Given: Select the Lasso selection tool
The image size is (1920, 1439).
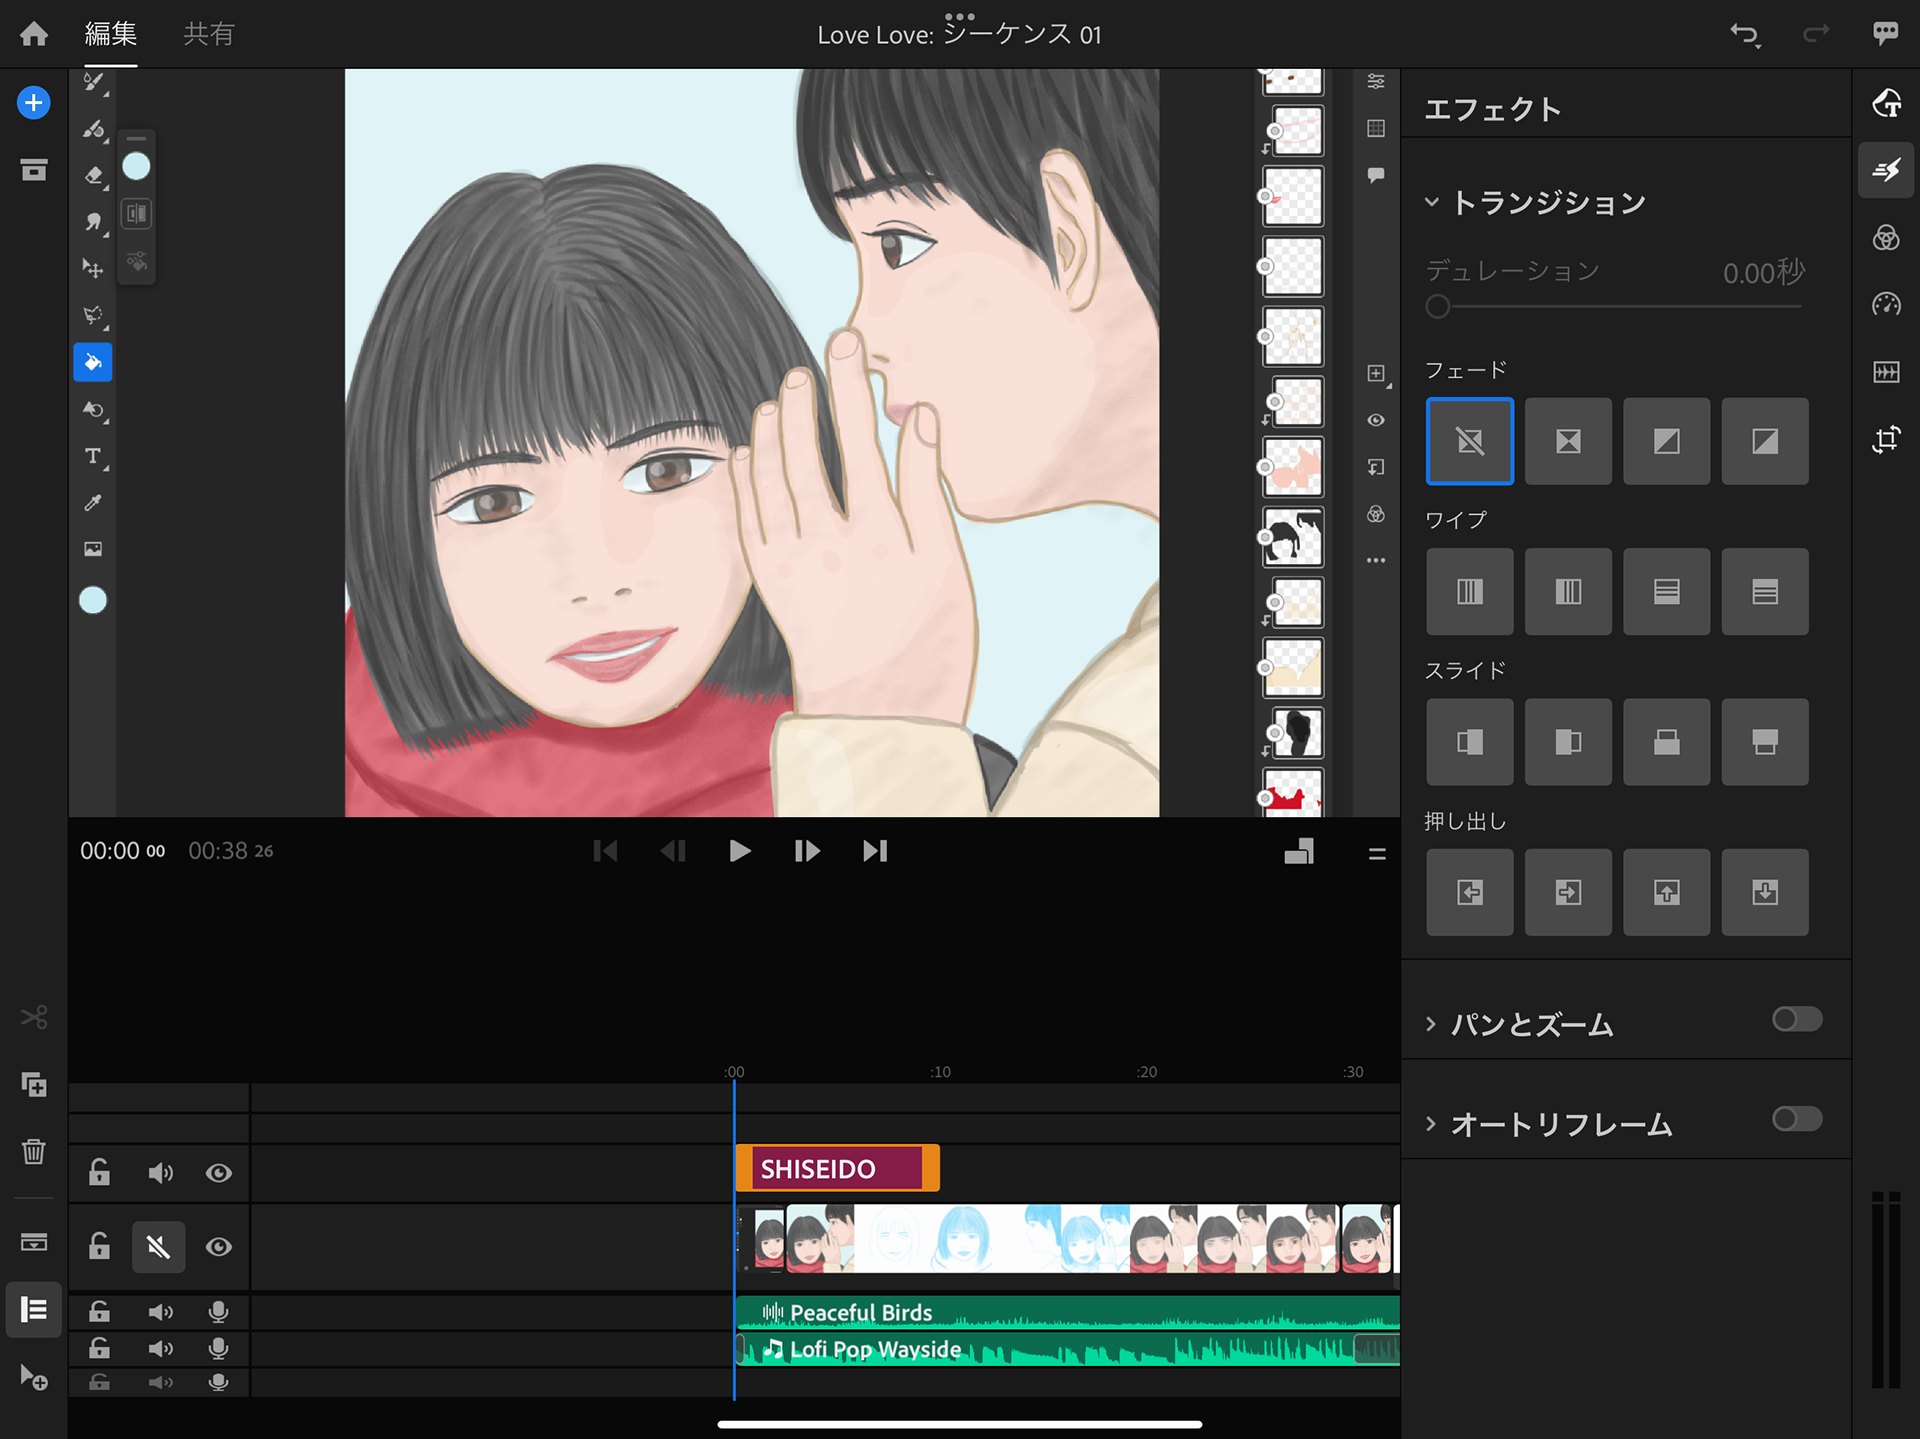Looking at the screenshot, I should 93,316.
